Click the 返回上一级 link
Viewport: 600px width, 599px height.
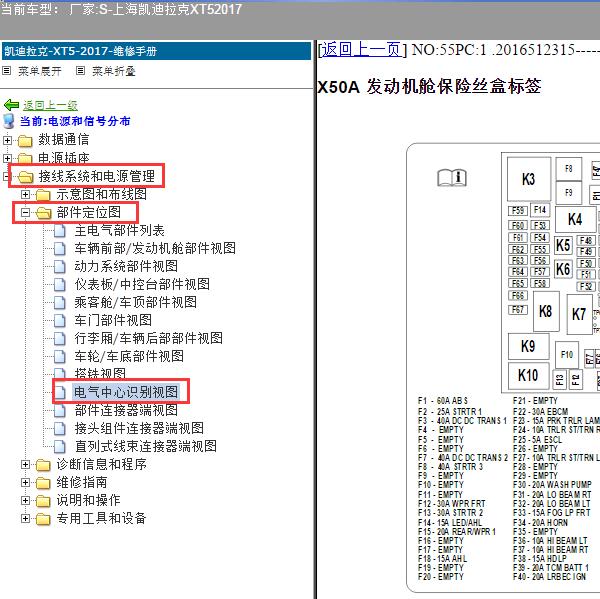[50, 105]
